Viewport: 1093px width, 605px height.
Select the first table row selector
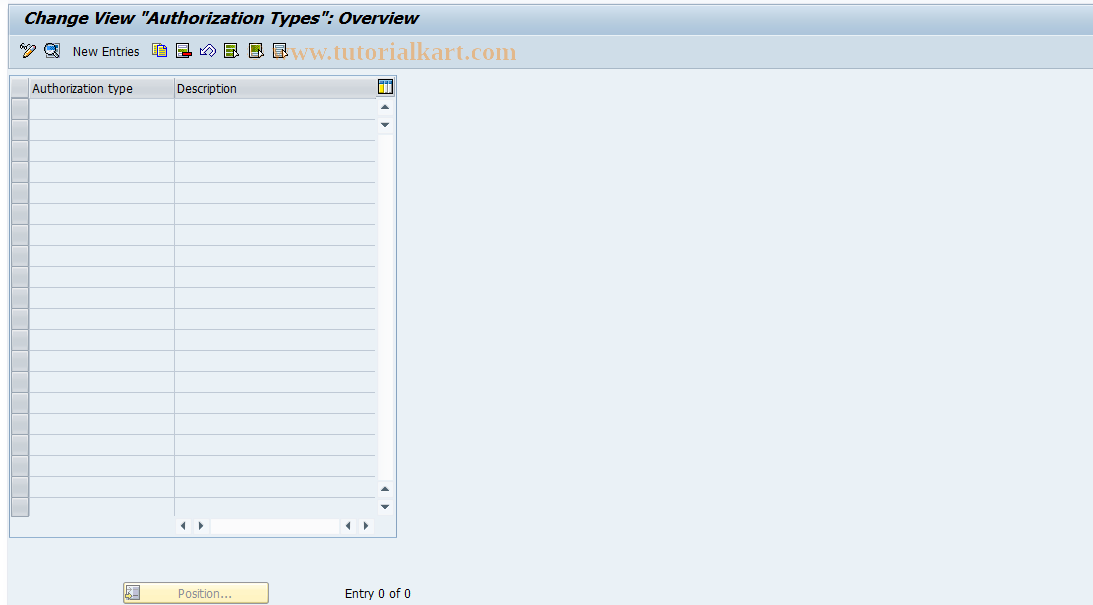coord(20,109)
